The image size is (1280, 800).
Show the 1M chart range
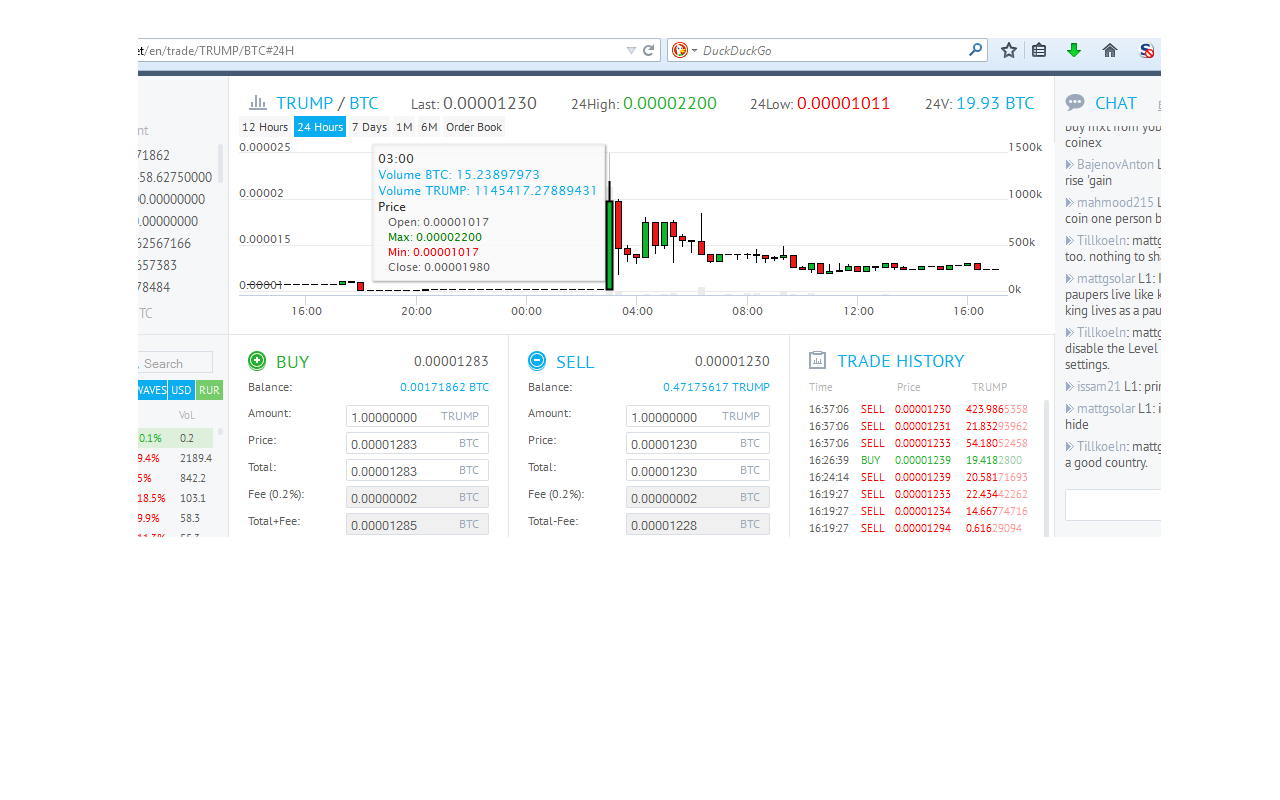404,127
